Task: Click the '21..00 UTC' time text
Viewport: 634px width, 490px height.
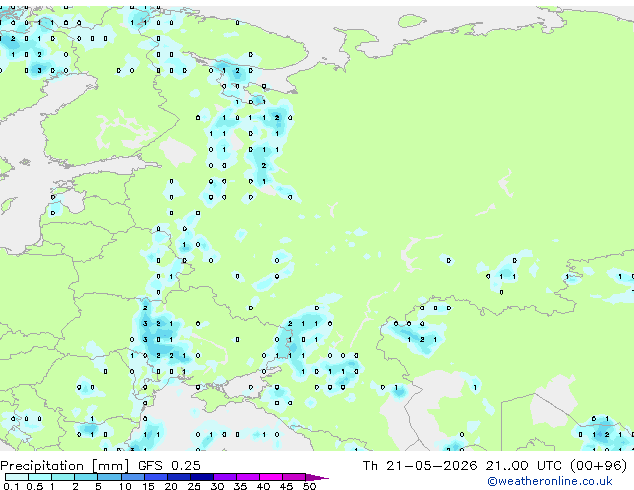Action: coord(524,466)
